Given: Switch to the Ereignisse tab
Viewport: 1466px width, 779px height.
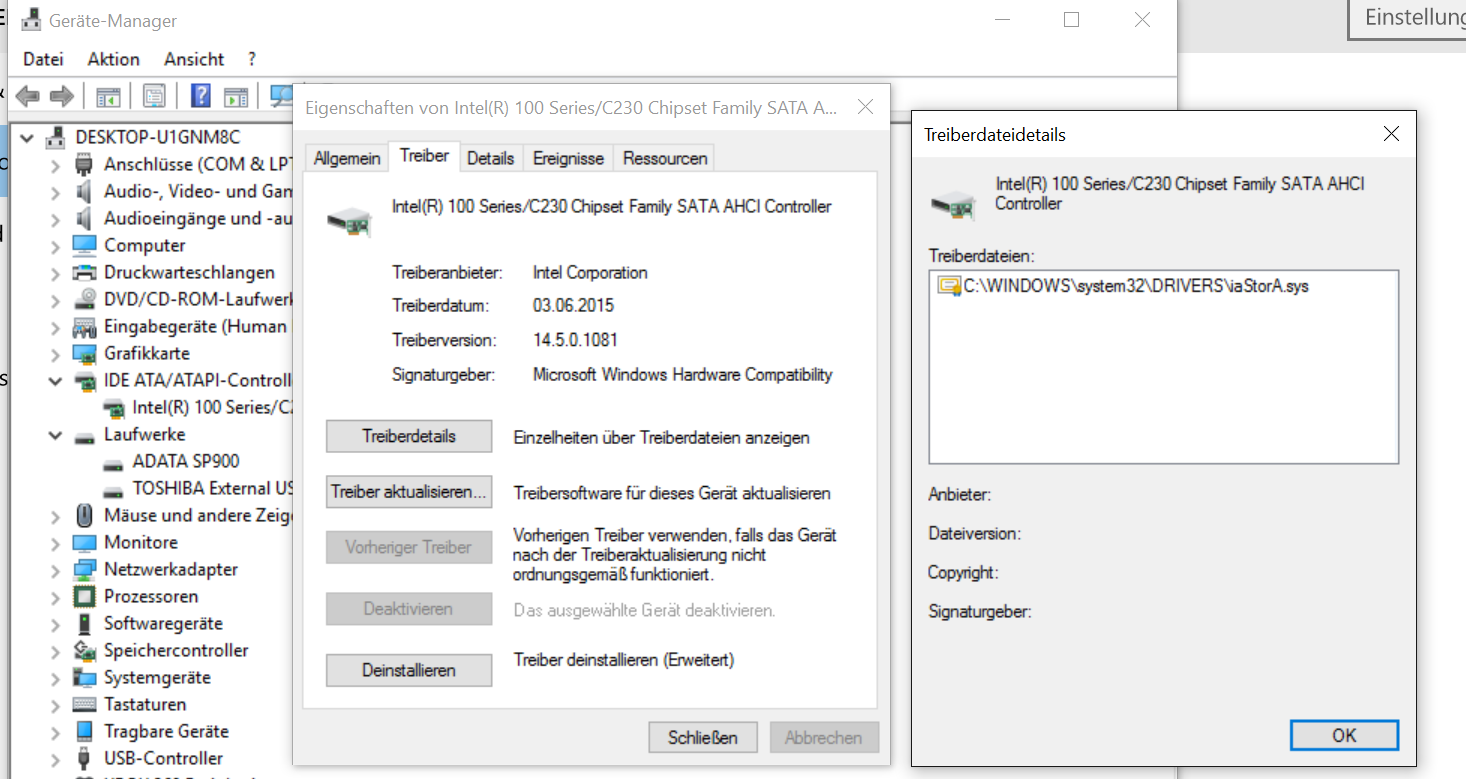Looking at the screenshot, I should [568, 158].
